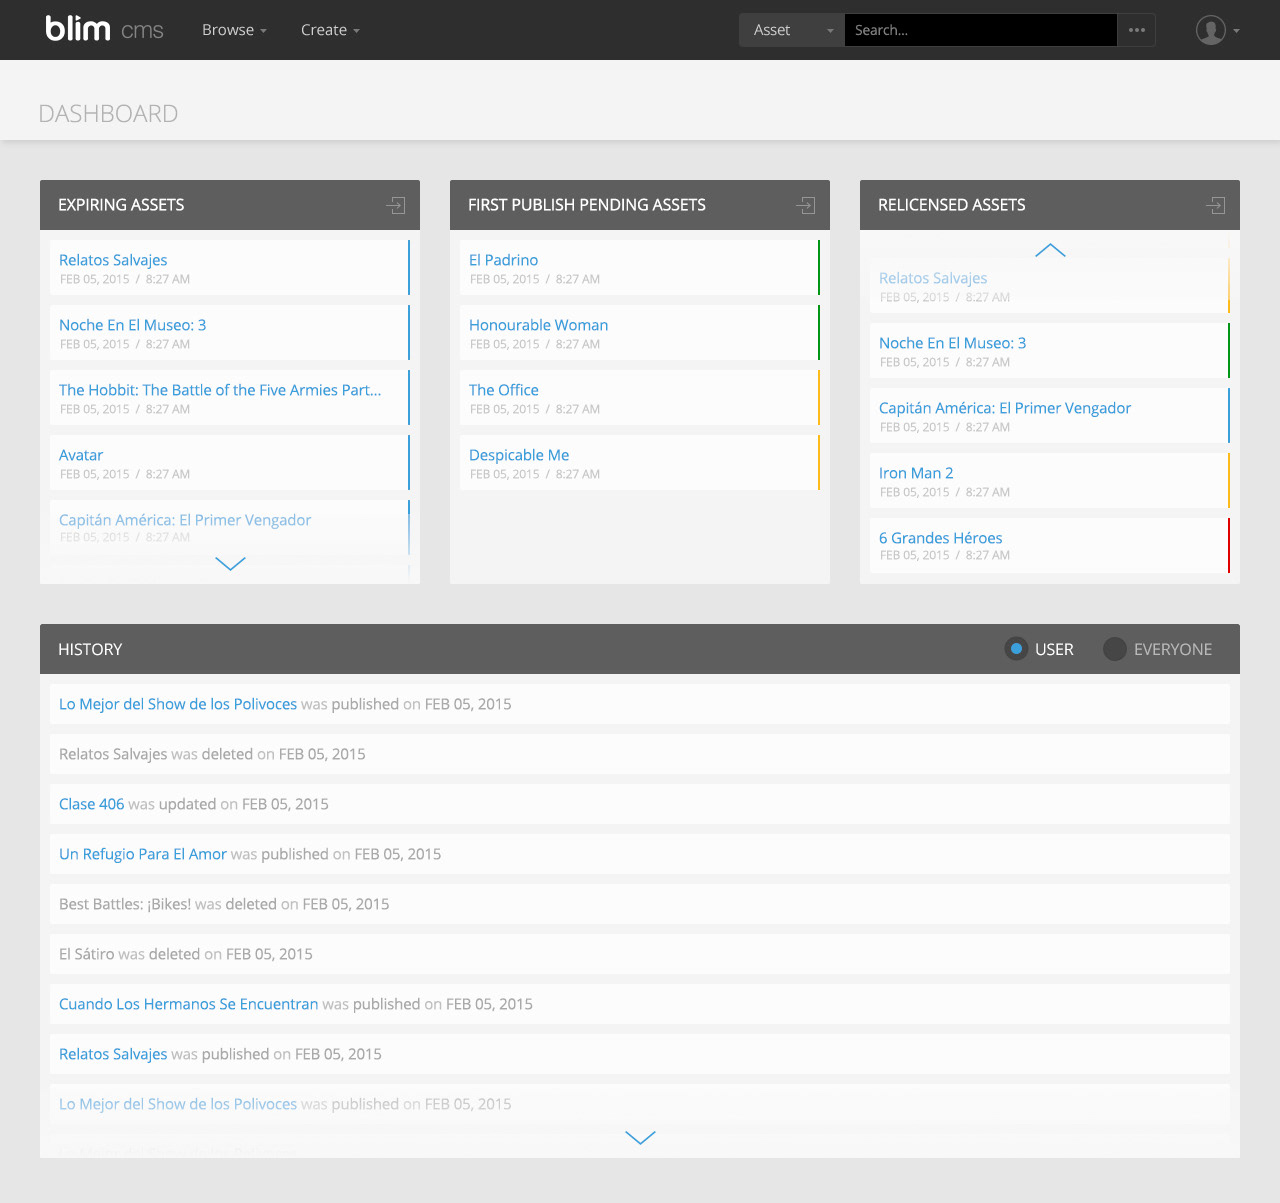The width and height of the screenshot is (1280, 1203).
Task: Open Capitán América in Expiring Assets
Action: coord(185,520)
